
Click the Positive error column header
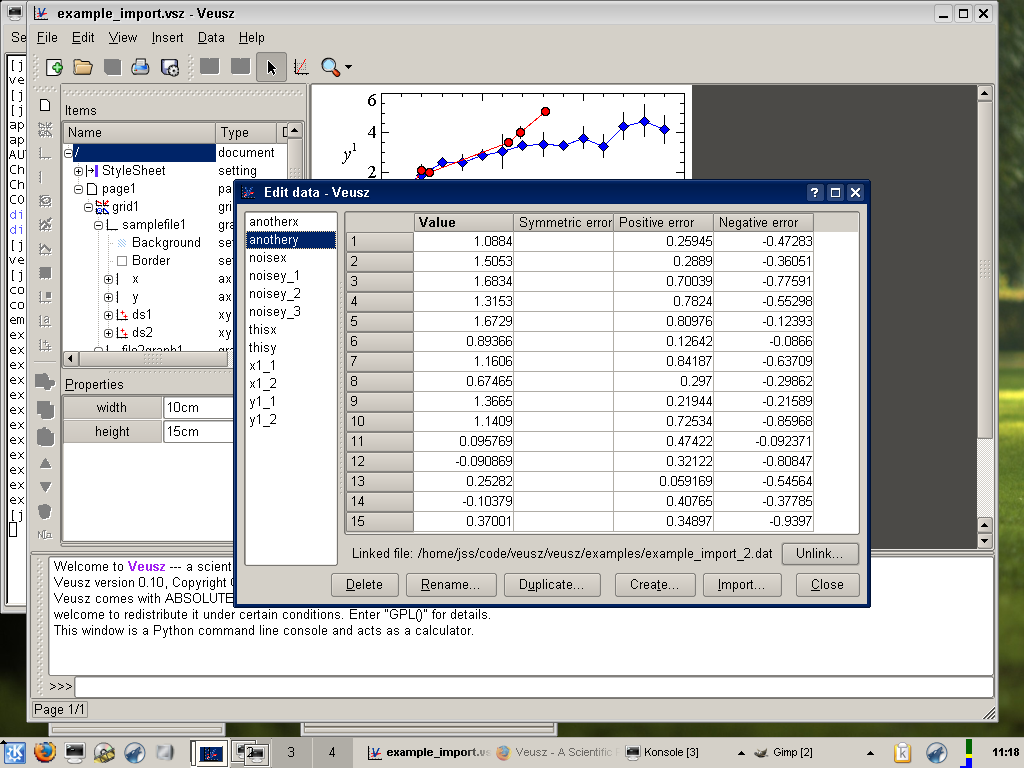pyautogui.click(x=664, y=223)
